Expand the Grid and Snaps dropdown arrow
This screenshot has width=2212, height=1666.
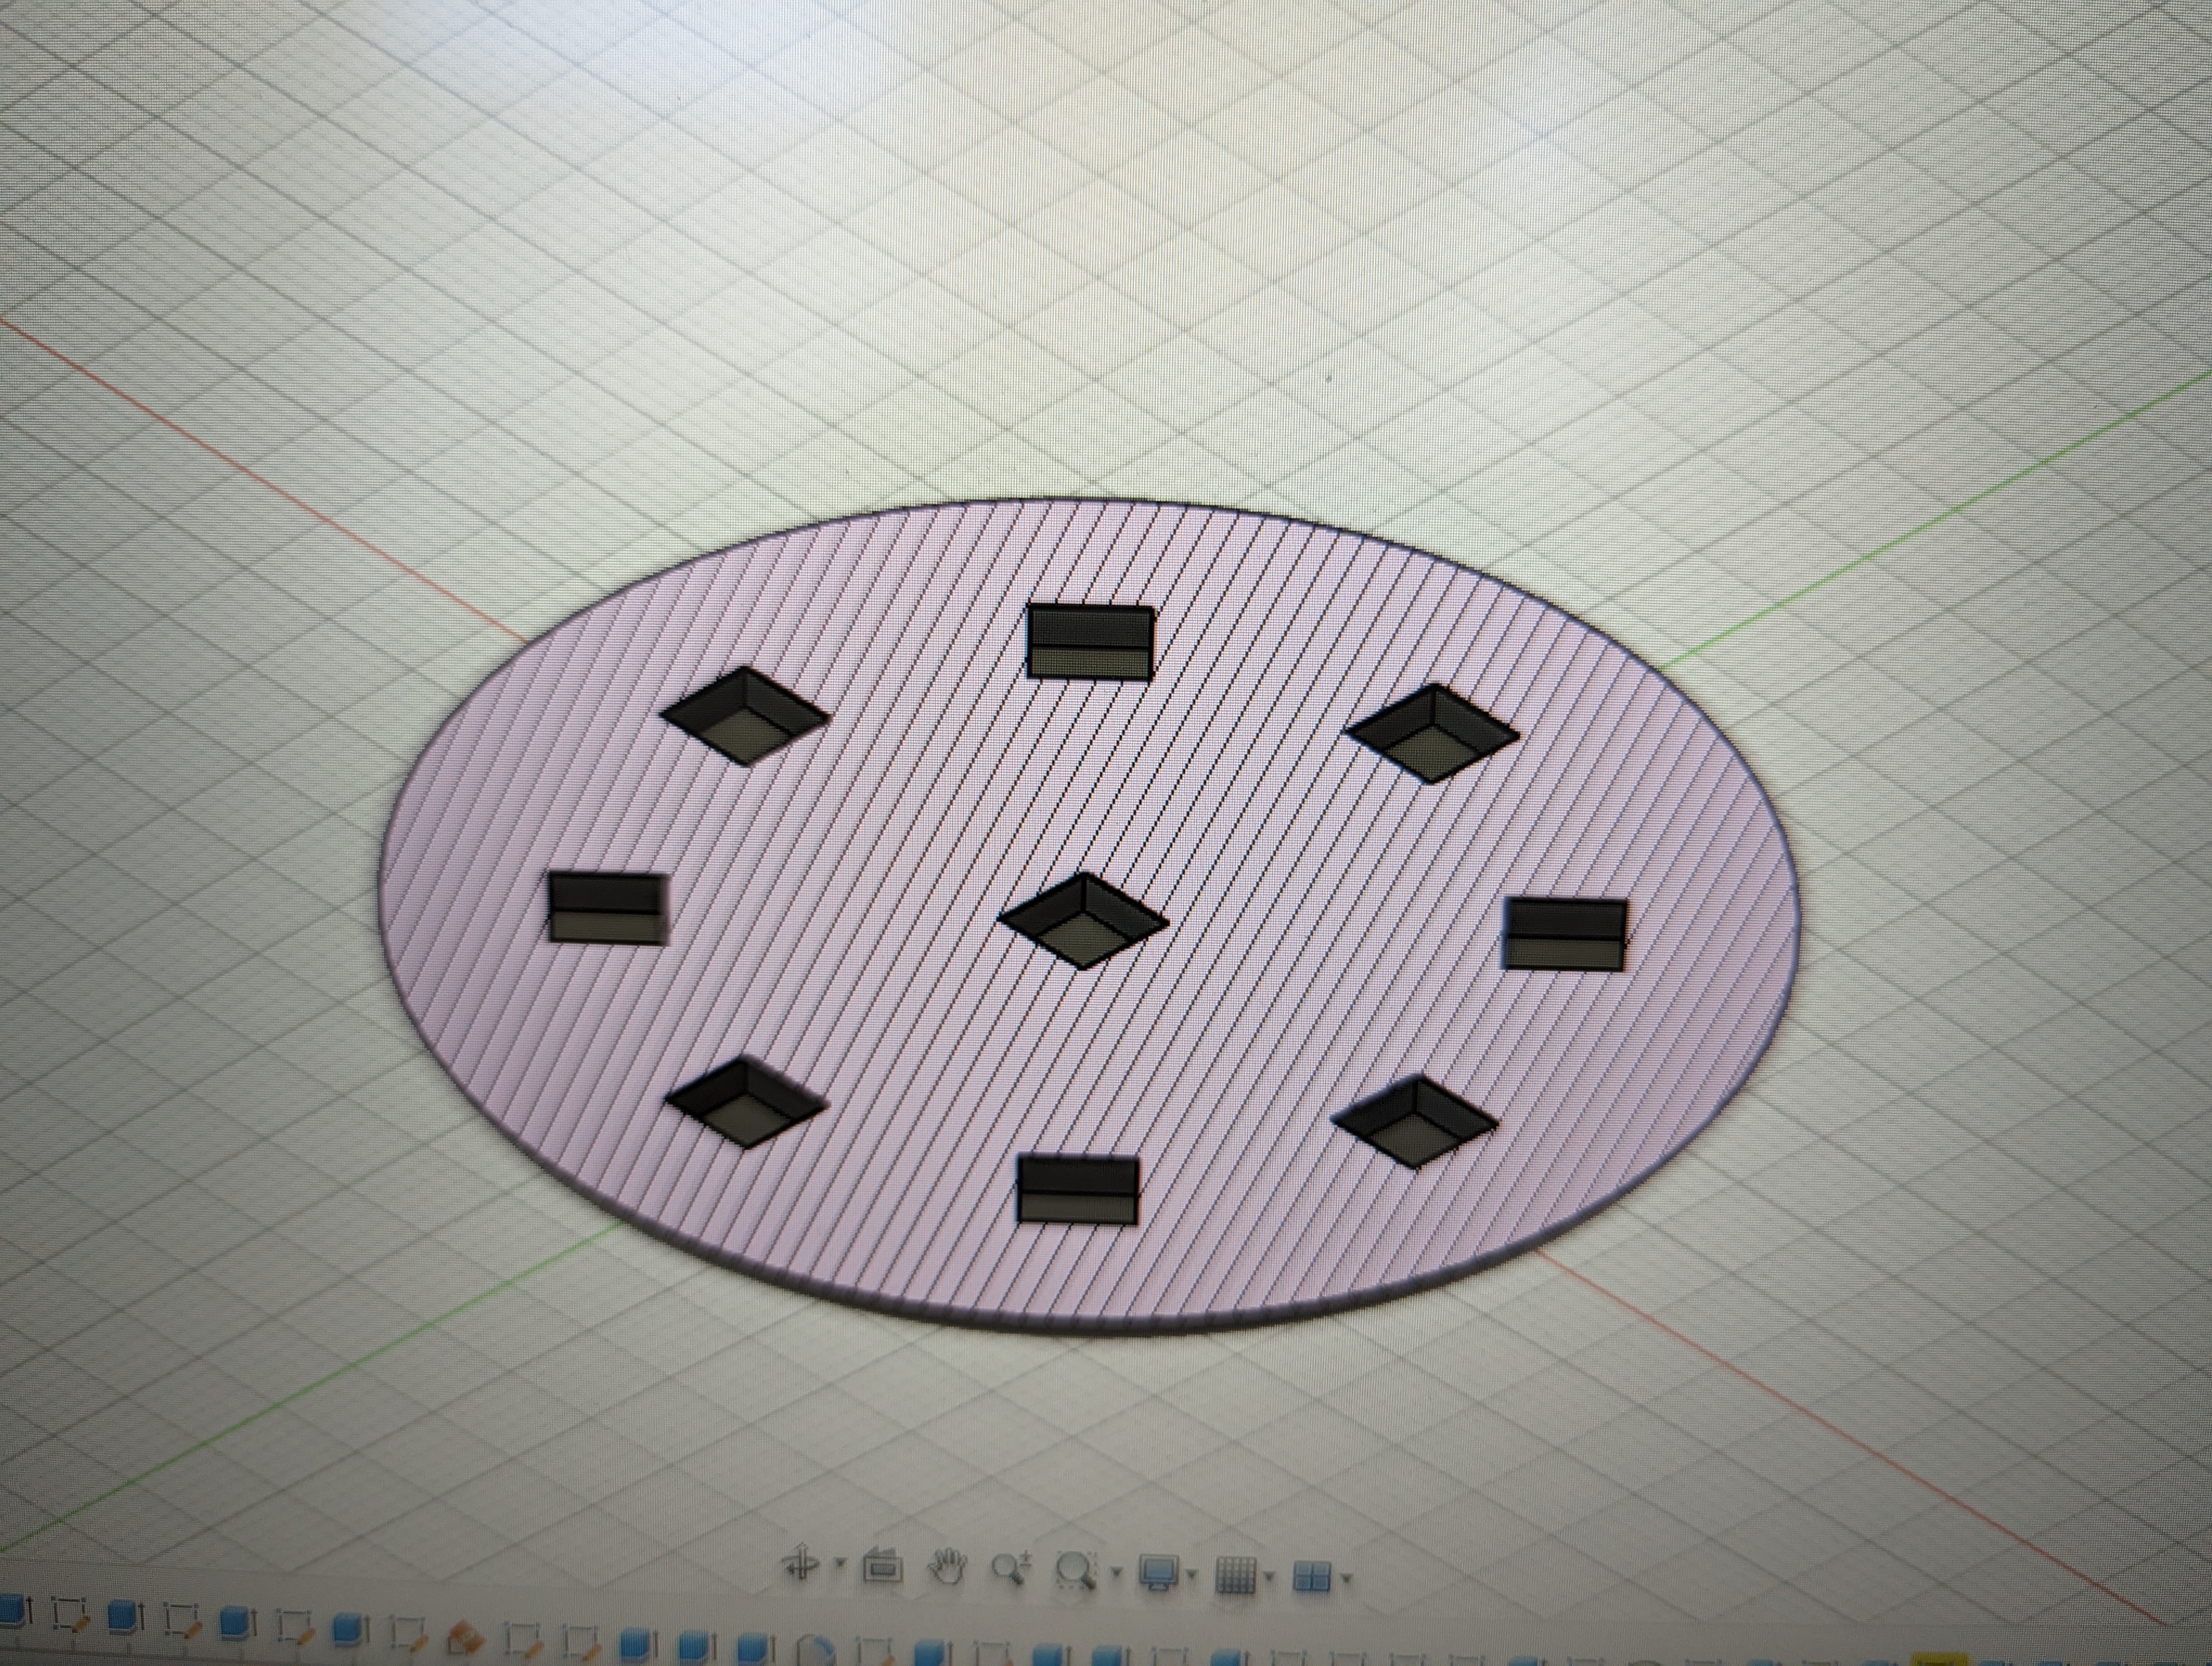coord(1270,1578)
